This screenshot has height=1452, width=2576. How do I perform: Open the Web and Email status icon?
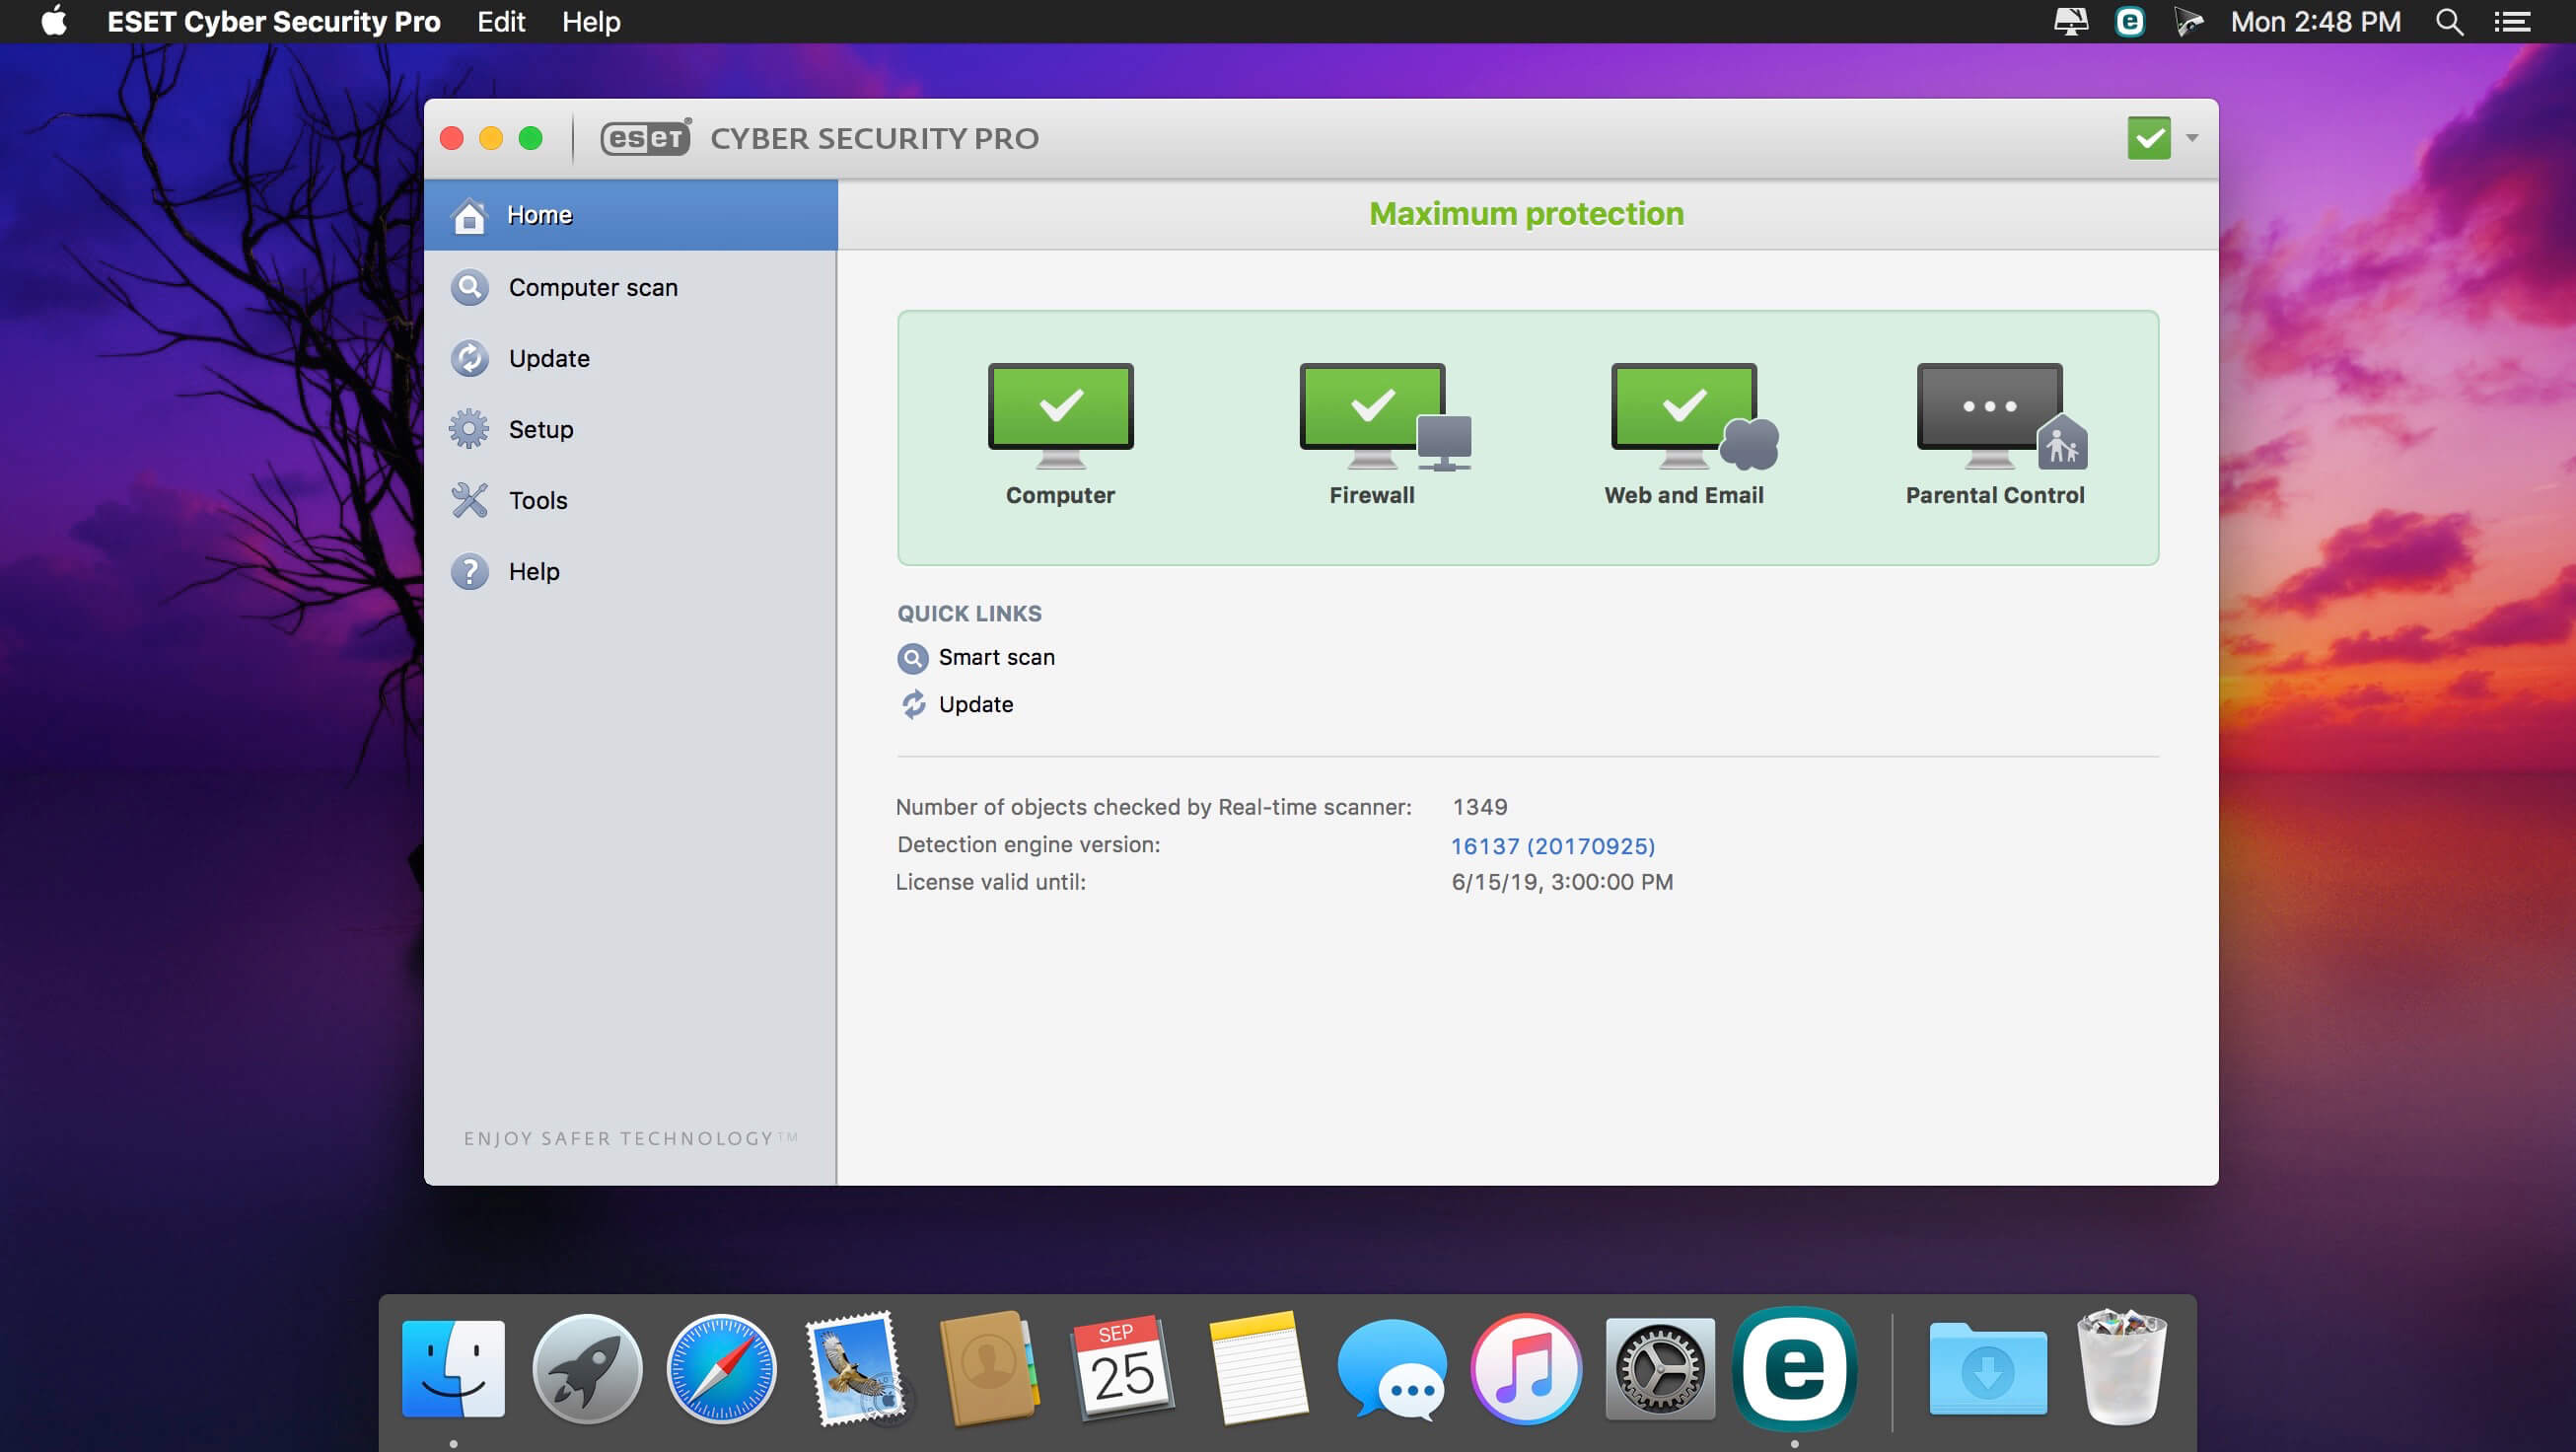[1694, 415]
